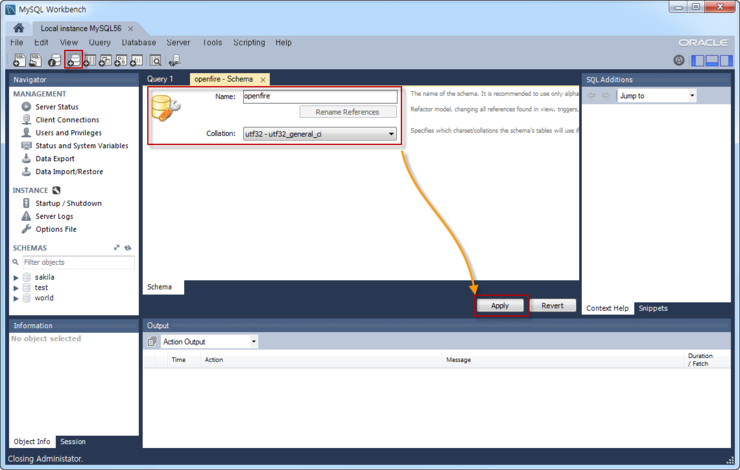Open Data Import/Restore
The height and width of the screenshot is (470, 740).
pyautogui.click(x=69, y=172)
